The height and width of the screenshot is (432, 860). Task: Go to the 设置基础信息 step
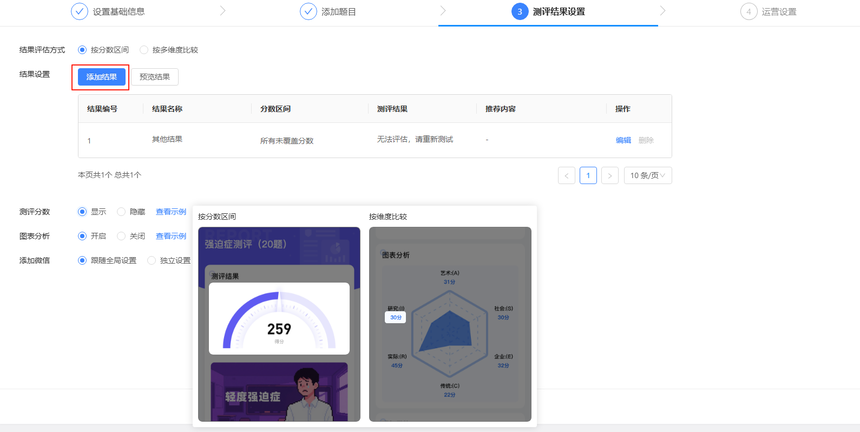(118, 12)
